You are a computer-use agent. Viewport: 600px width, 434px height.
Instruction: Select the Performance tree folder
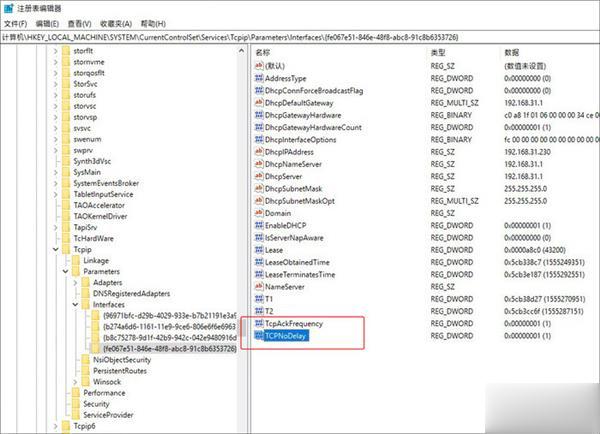pyautogui.click(x=104, y=393)
